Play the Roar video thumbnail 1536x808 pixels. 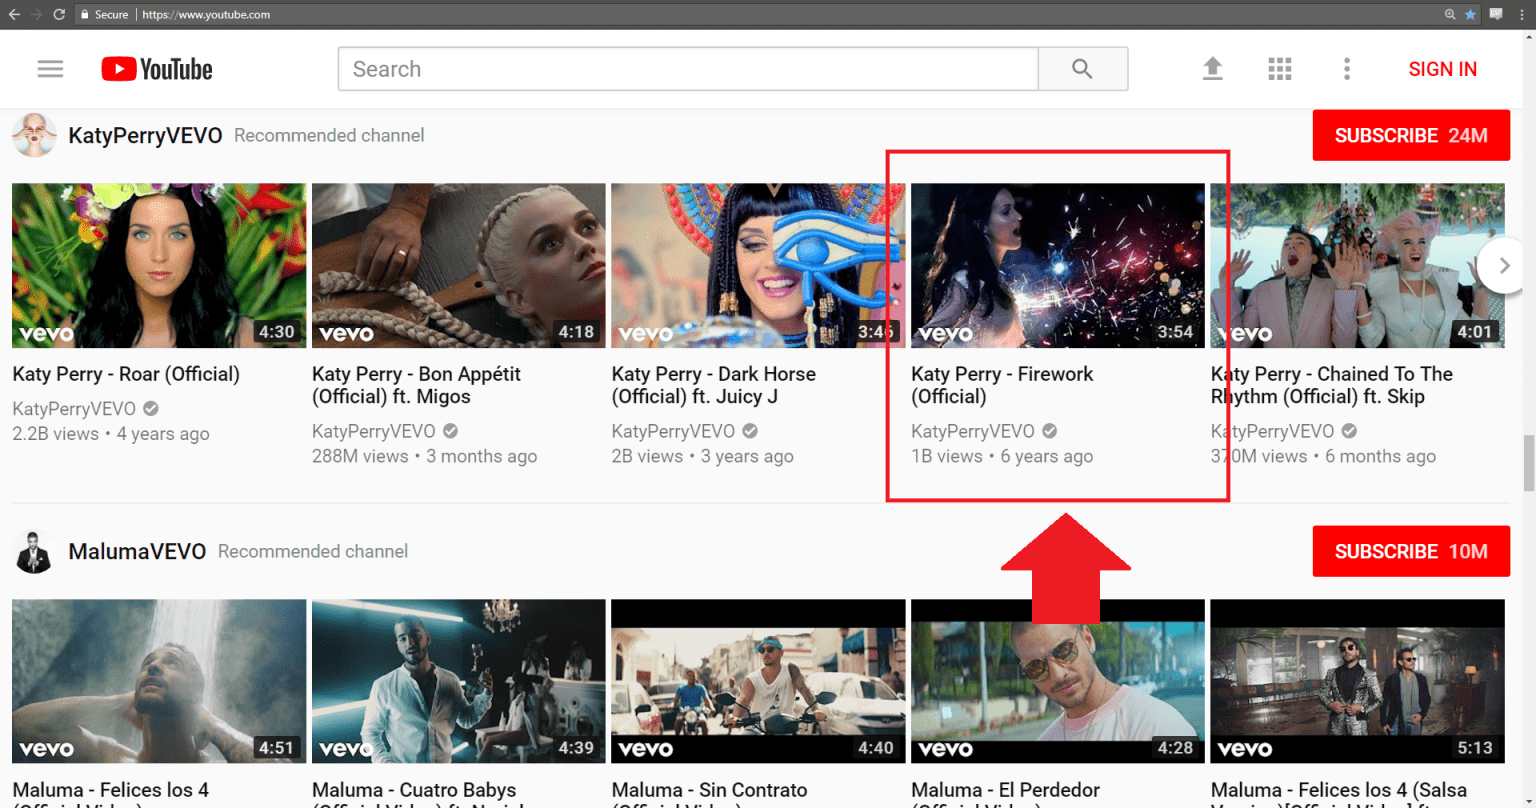[x=159, y=265]
